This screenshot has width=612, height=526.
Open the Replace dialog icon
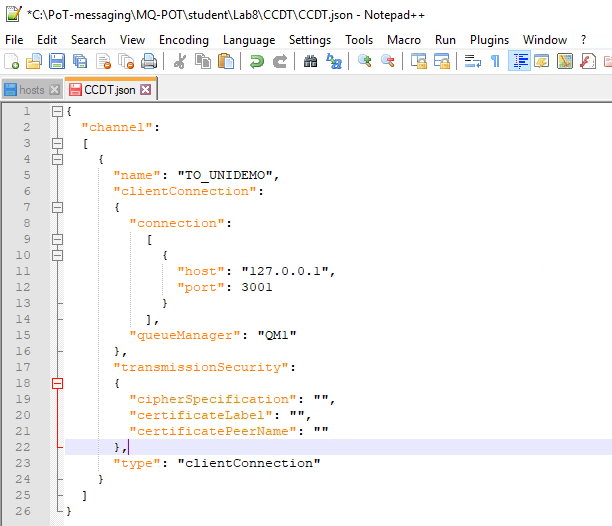click(x=334, y=62)
